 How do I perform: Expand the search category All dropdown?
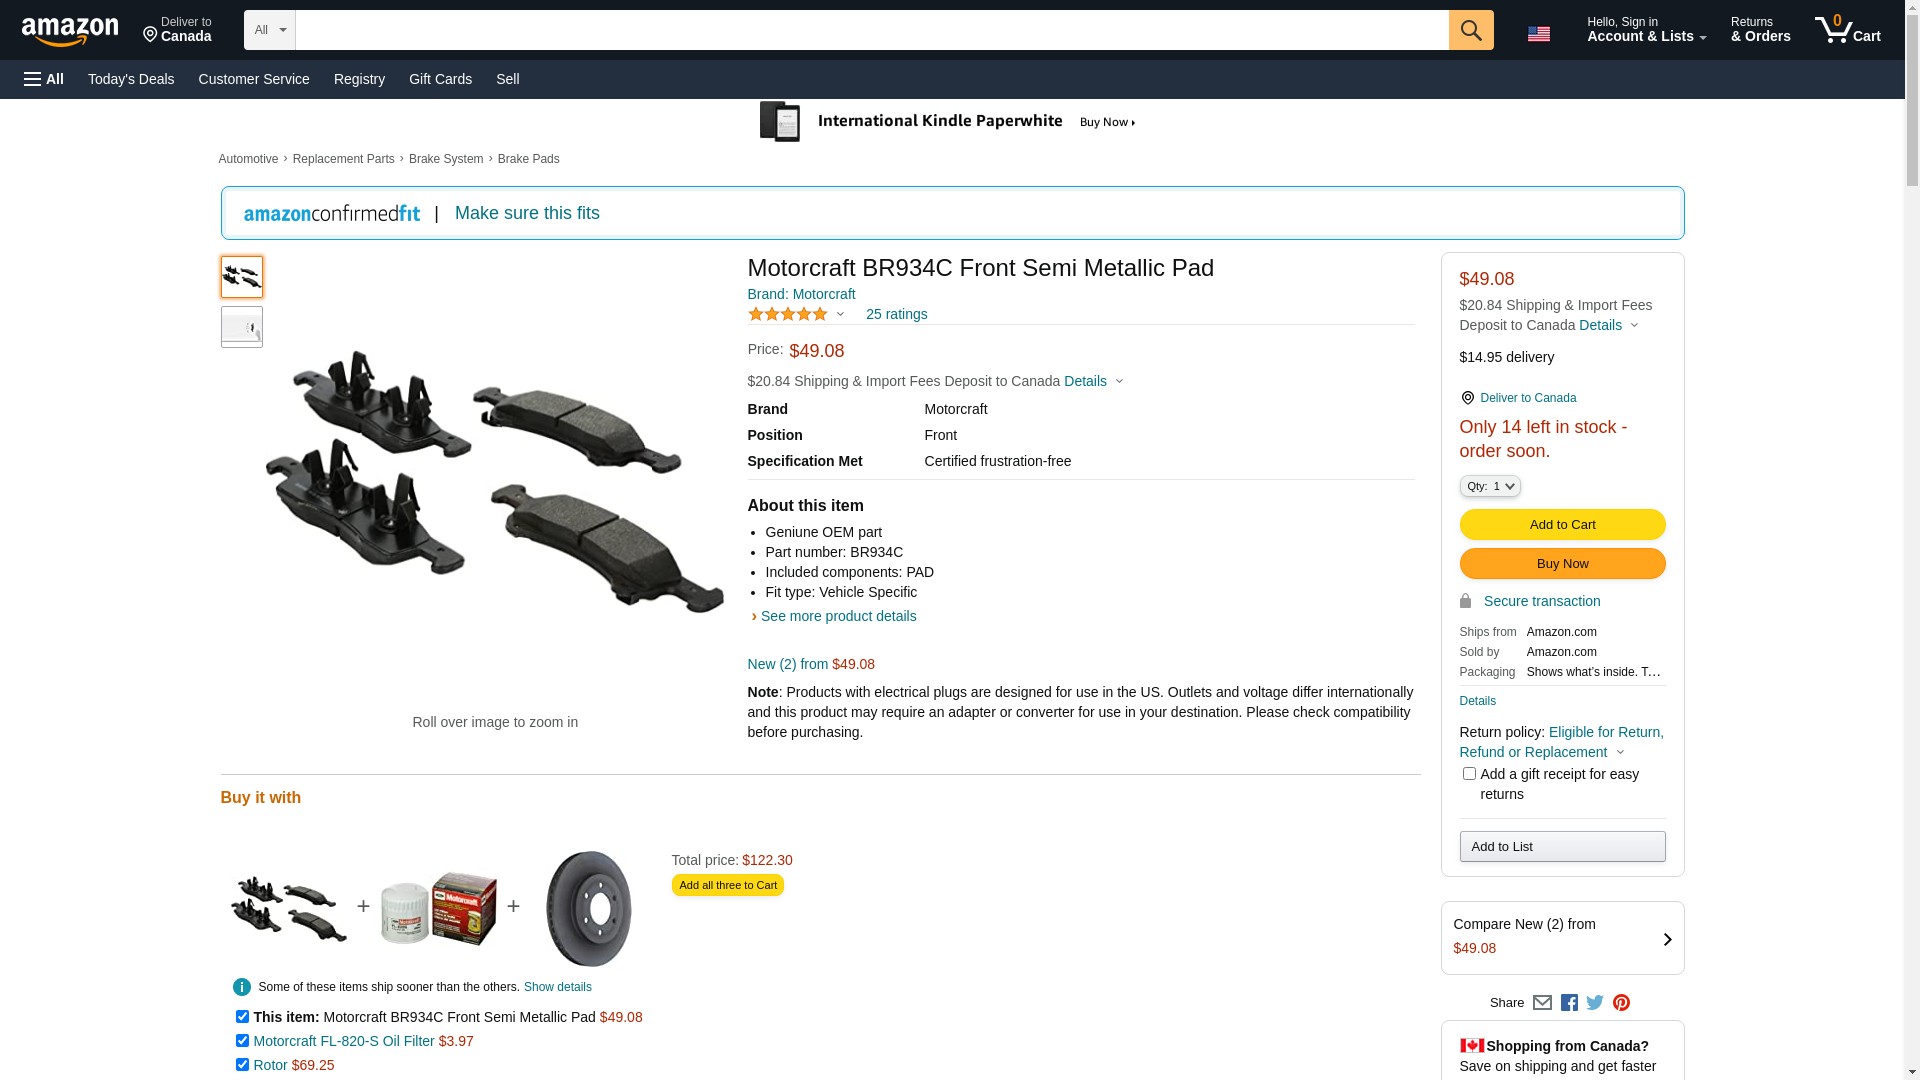click(x=269, y=30)
